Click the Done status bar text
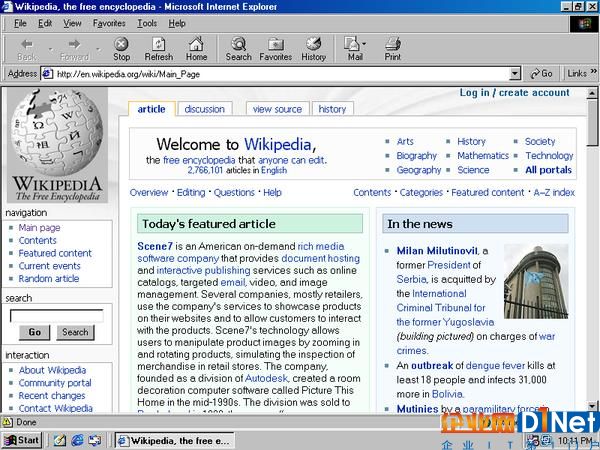The image size is (600, 450). coord(26,422)
